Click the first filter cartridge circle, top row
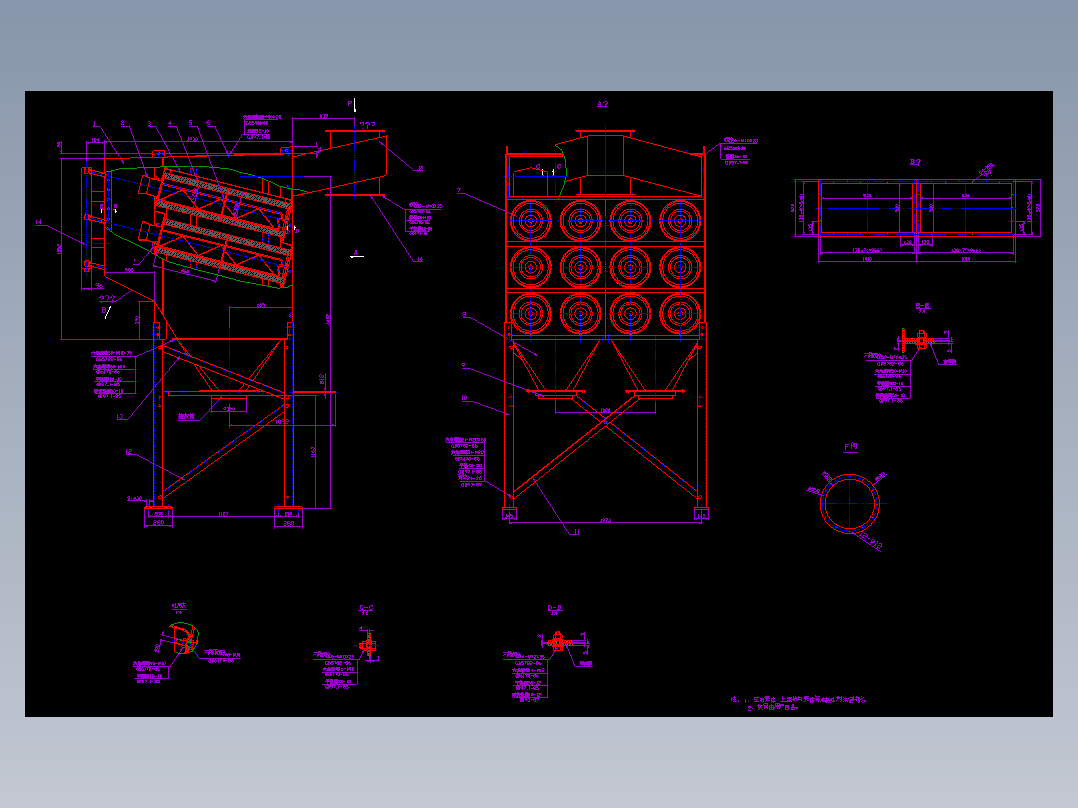Viewport: 1078px width, 808px height. (531, 221)
